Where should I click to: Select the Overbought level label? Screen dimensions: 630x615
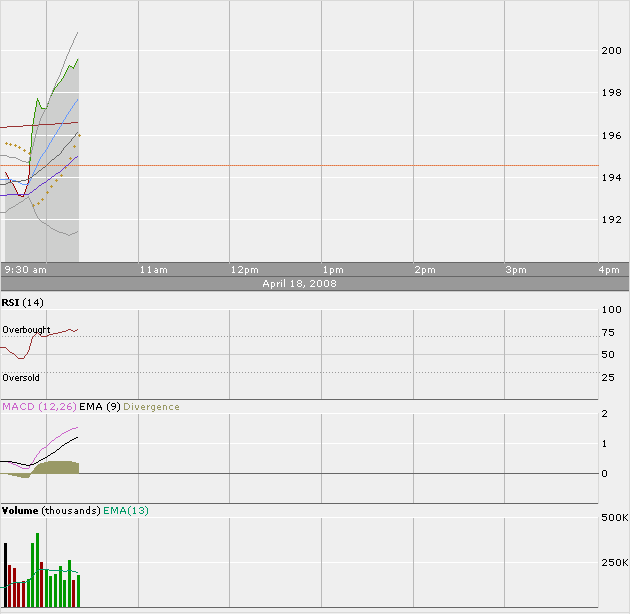pos(26,329)
